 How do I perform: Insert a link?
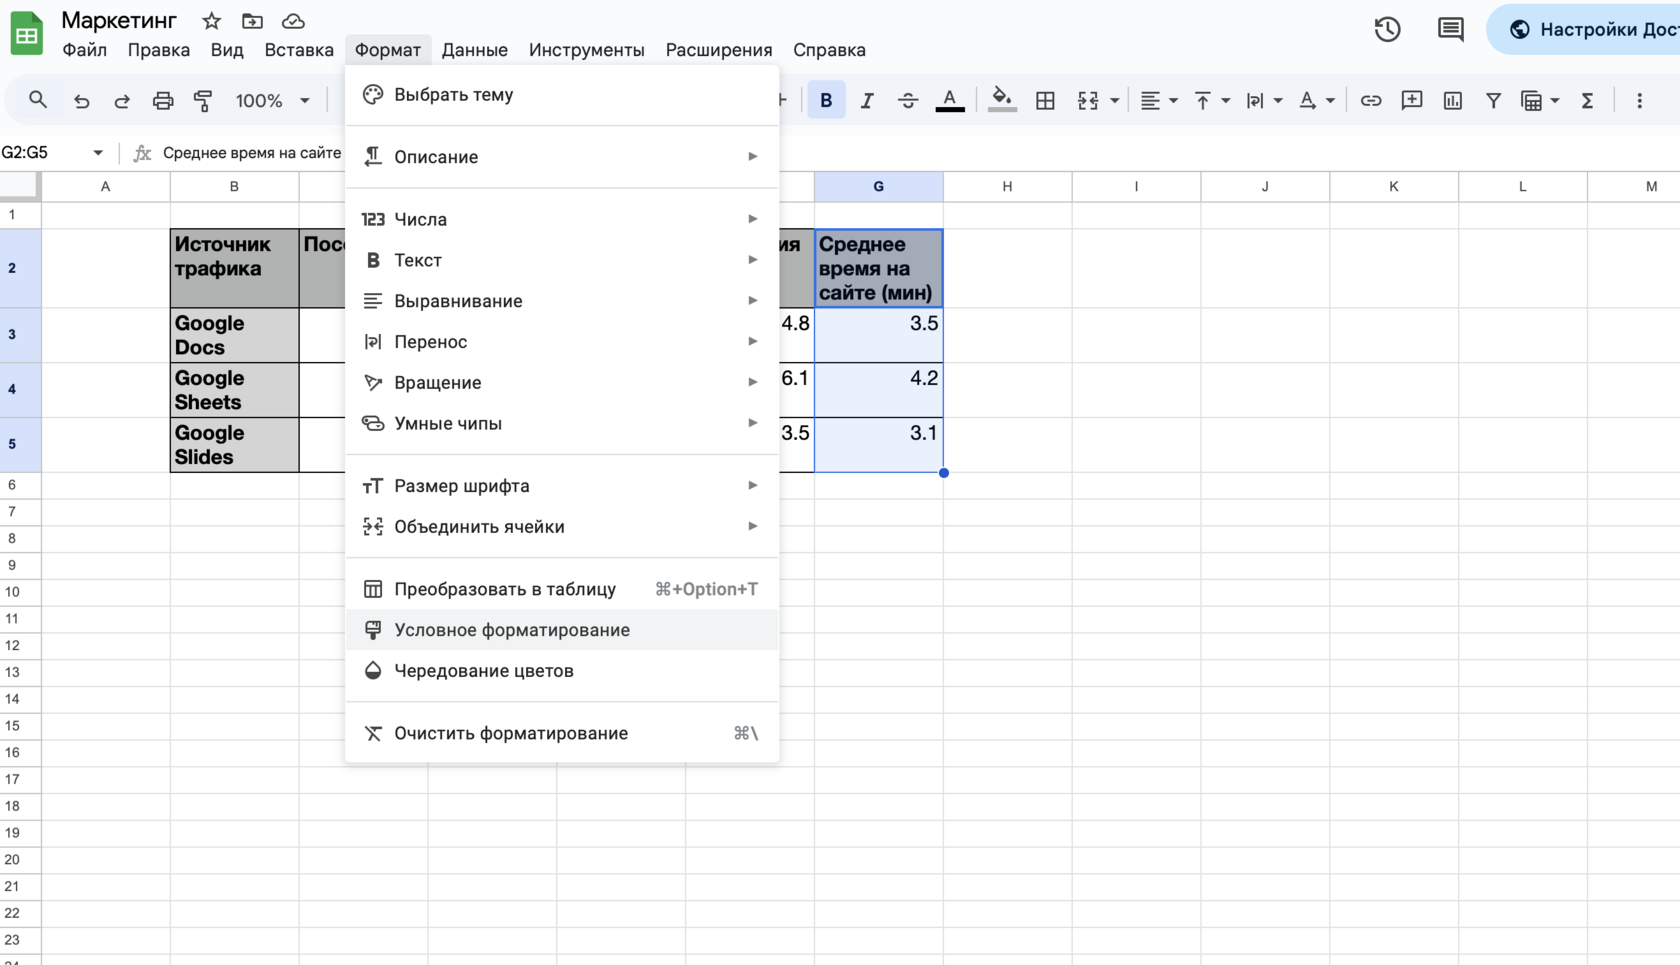[1371, 100]
